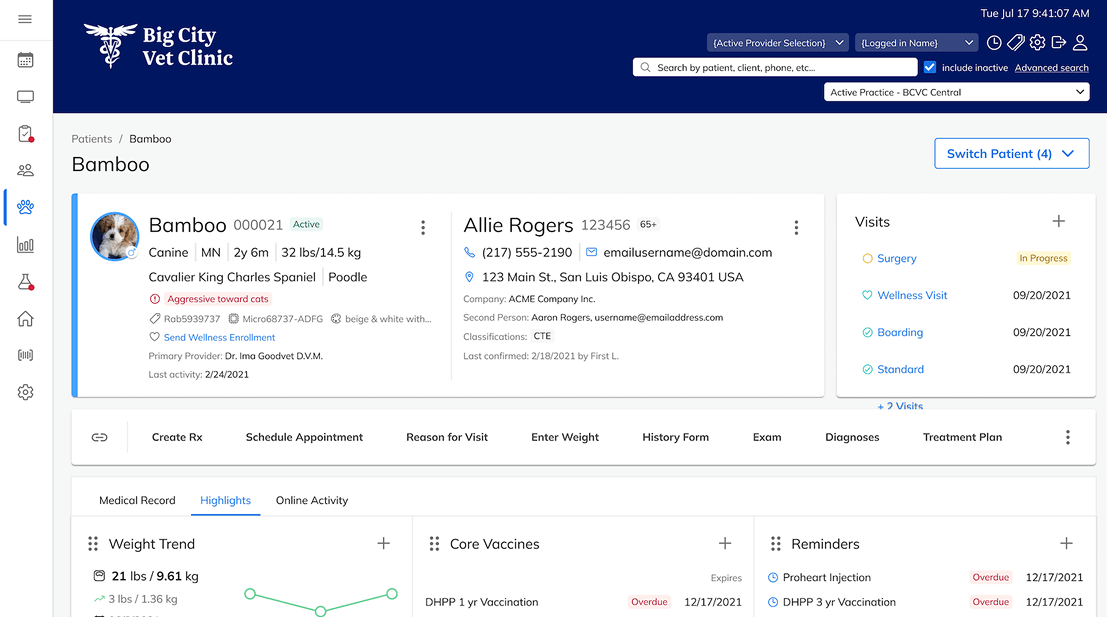Uncheck the include inactive checkbox
Screen dimensions: 1107x617
point(930,67)
